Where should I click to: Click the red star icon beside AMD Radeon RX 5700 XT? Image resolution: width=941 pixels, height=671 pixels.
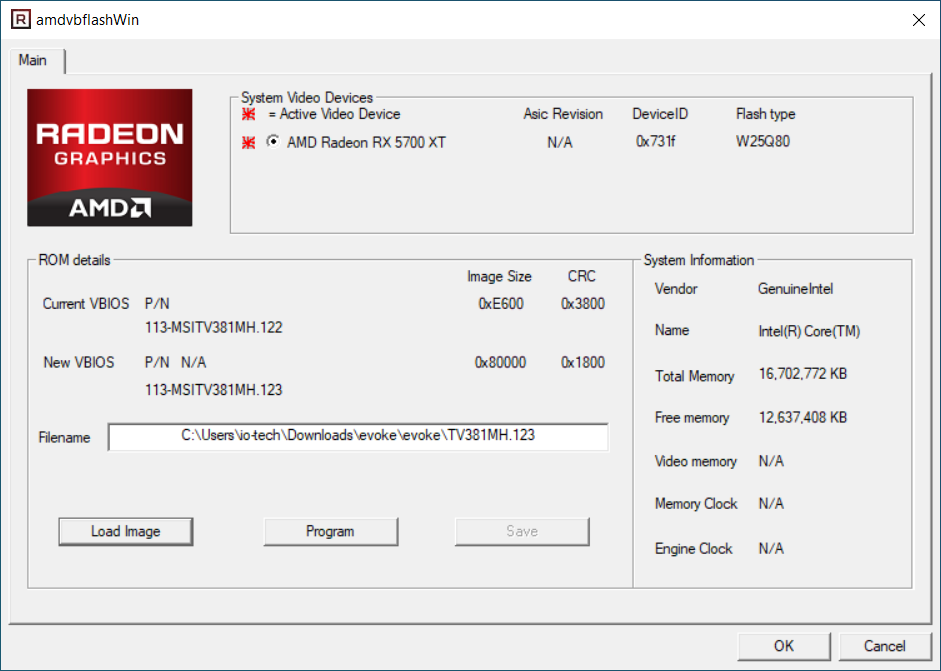pyautogui.click(x=248, y=142)
